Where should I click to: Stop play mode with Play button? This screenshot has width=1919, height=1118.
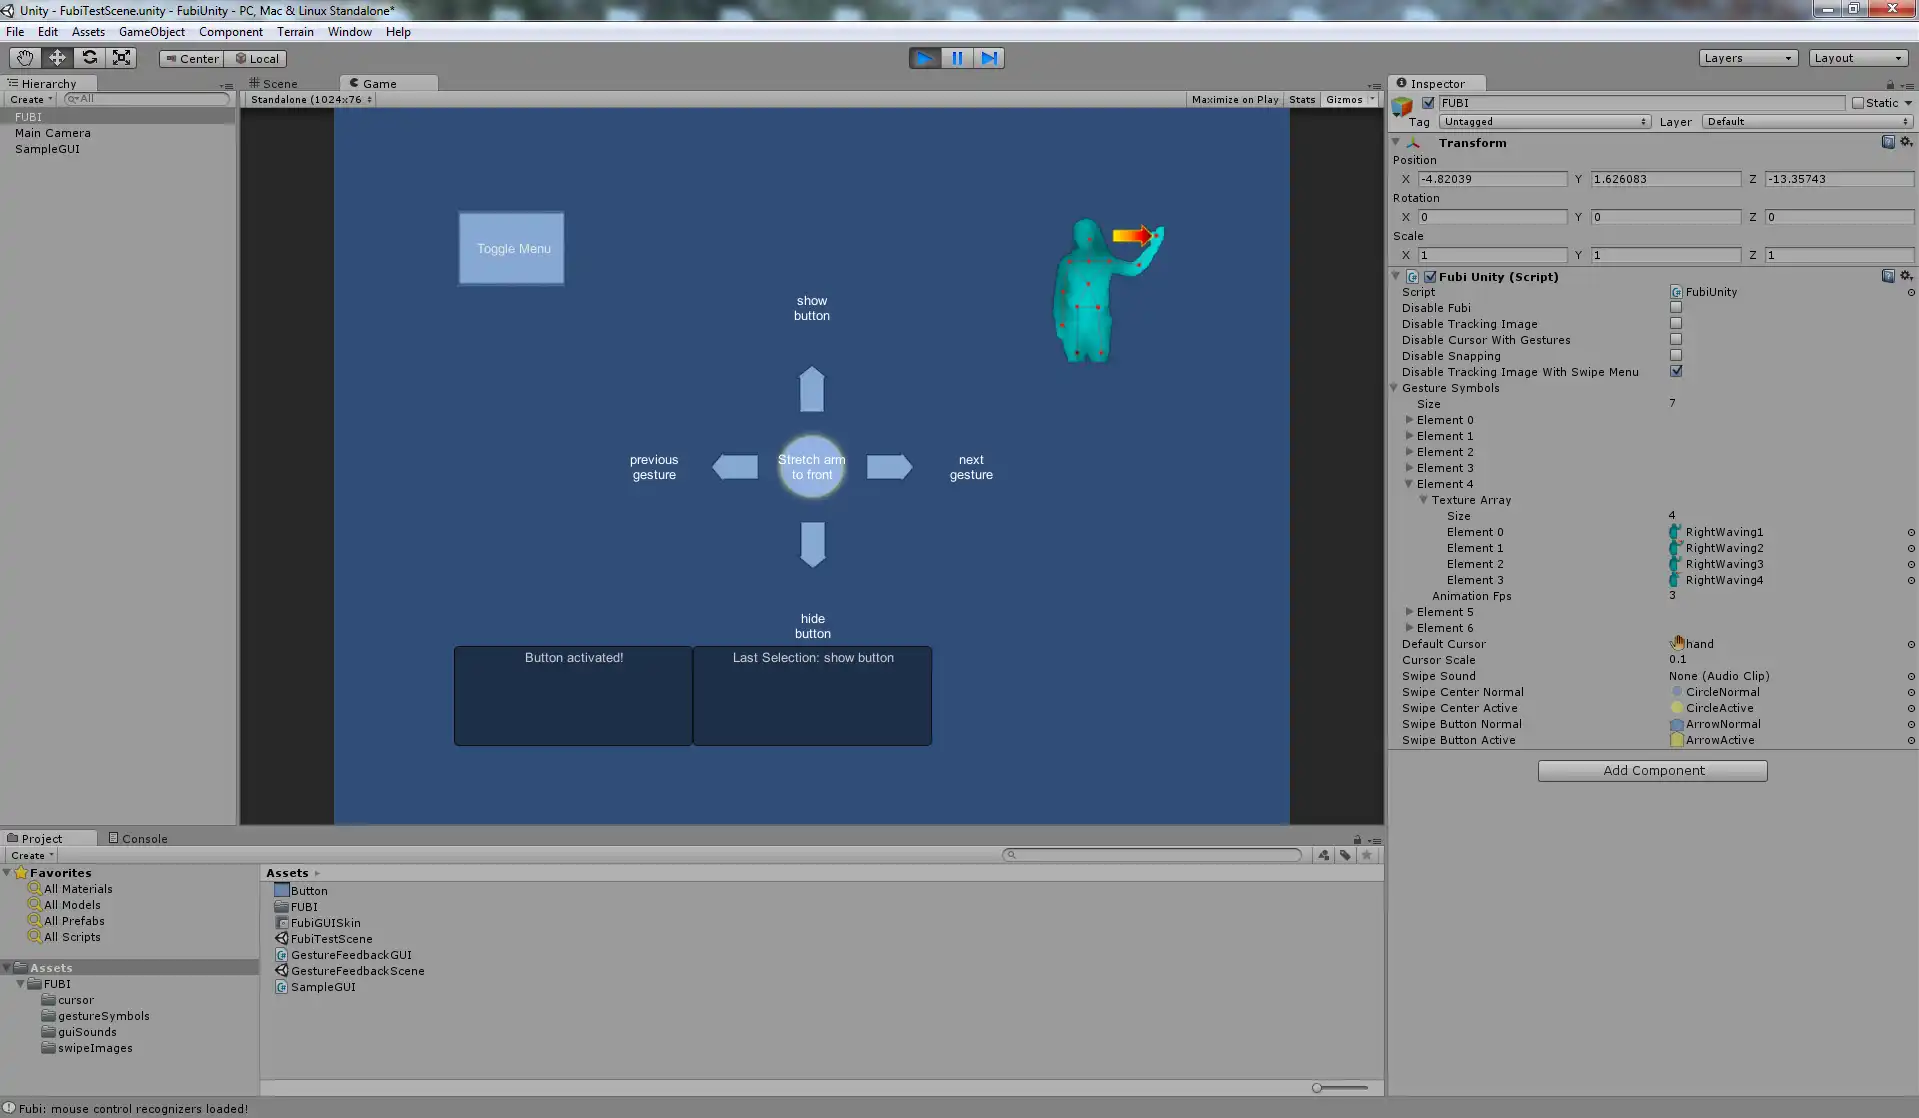925,58
